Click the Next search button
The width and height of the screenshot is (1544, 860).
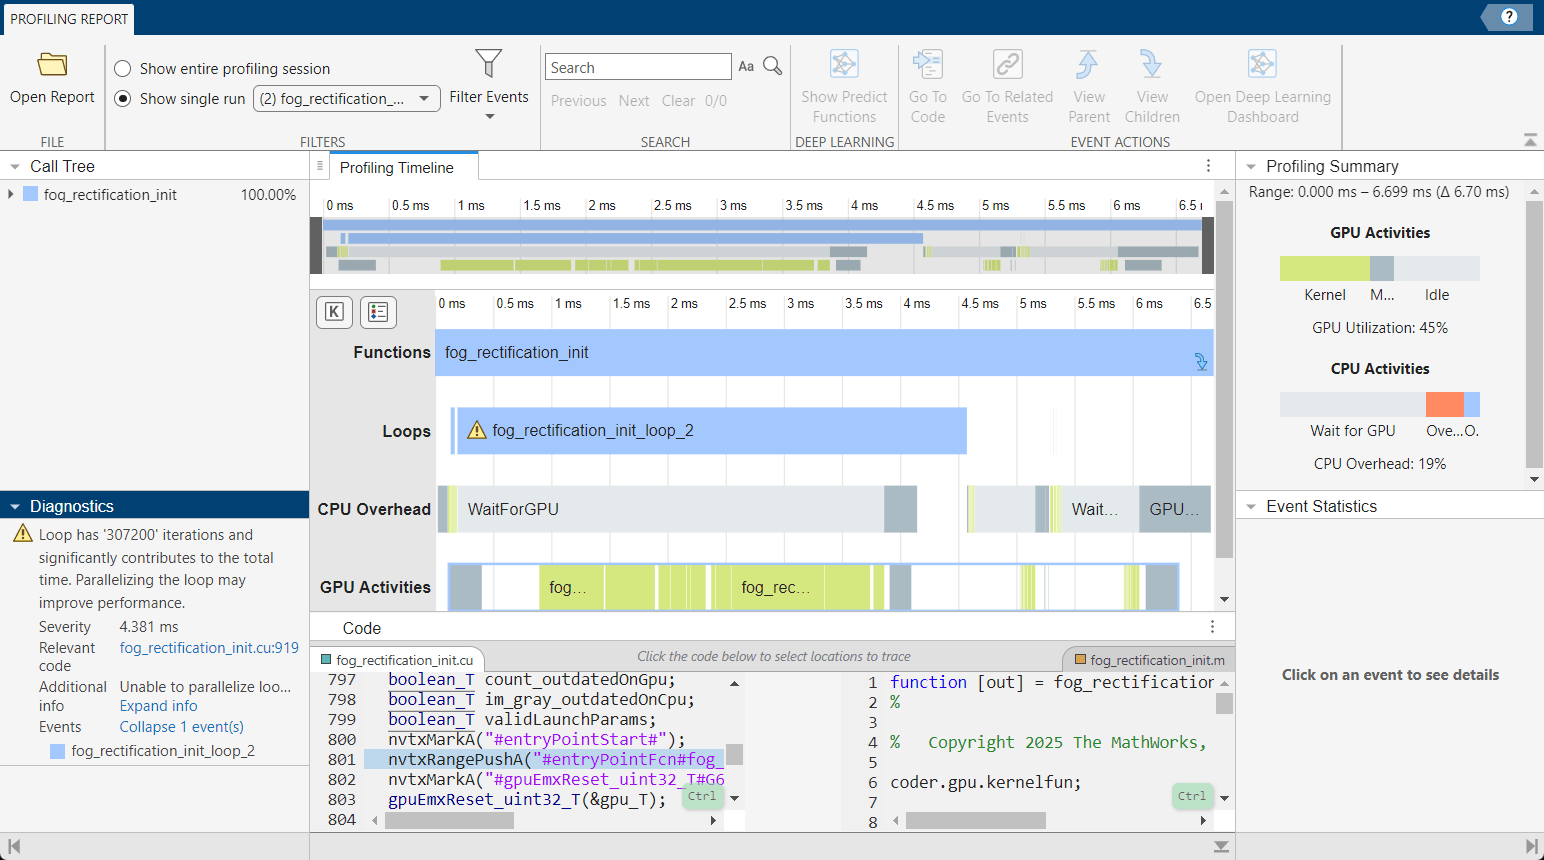634,101
